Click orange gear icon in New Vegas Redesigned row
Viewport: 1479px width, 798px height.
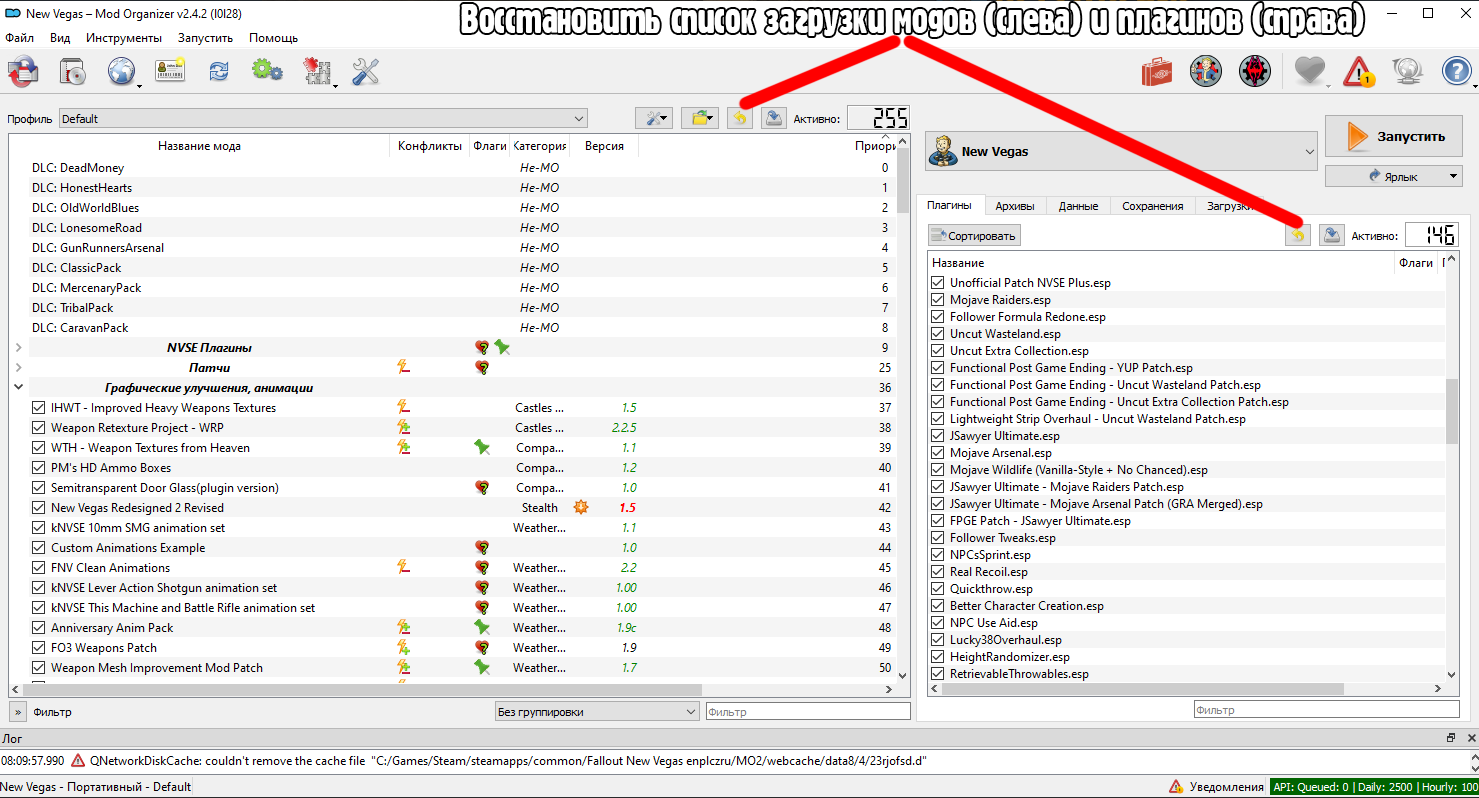pos(580,508)
